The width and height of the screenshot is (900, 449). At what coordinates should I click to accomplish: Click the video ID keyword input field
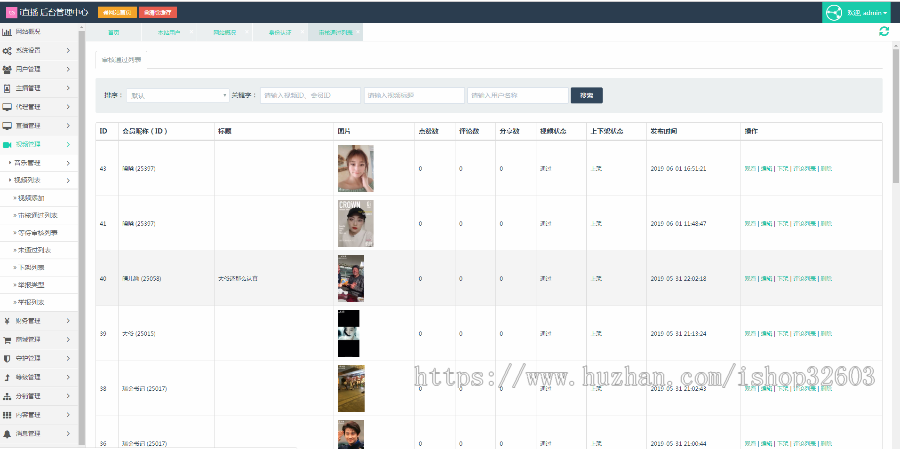coord(309,96)
